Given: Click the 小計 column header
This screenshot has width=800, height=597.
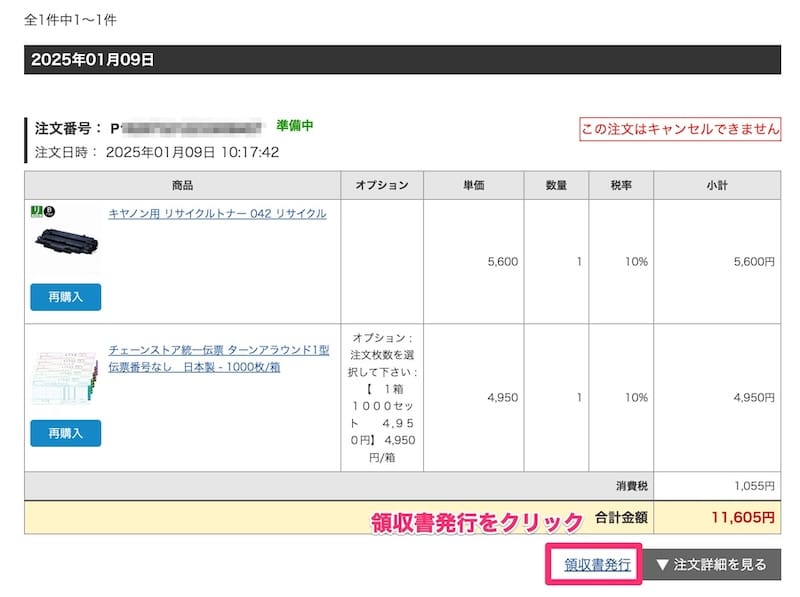Looking at the screenshot, I should point(717,185).
